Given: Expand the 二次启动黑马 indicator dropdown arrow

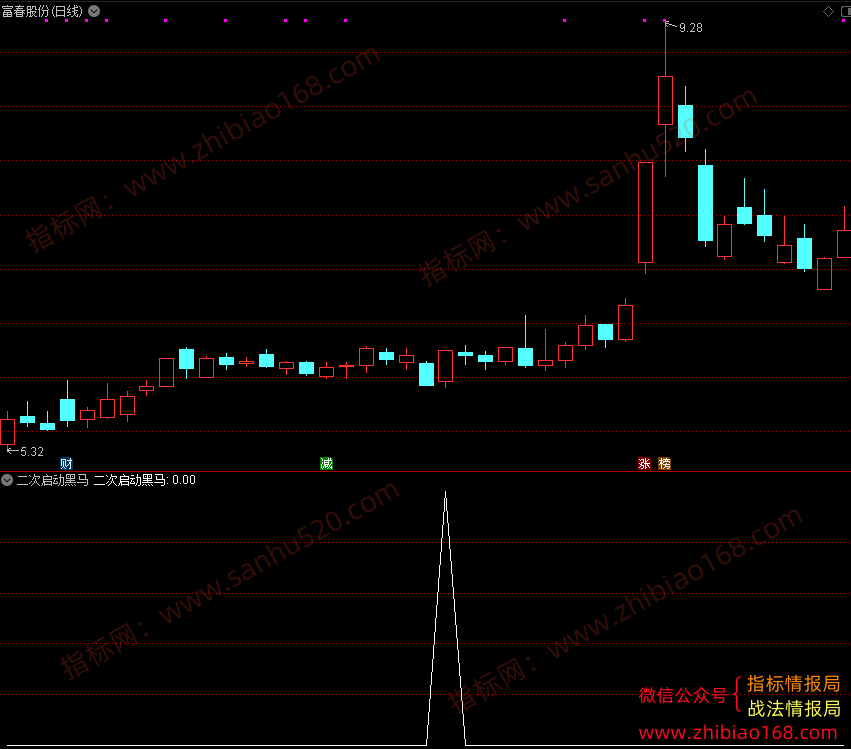Looking at the screenshot, I should pyautogui.click(x=7, y=480).
